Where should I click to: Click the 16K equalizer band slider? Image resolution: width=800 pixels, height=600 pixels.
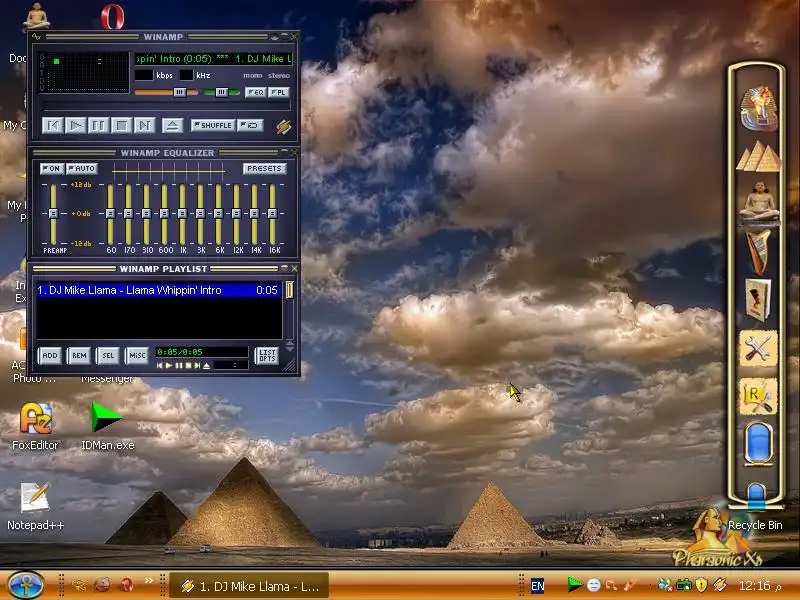(272, 213)
